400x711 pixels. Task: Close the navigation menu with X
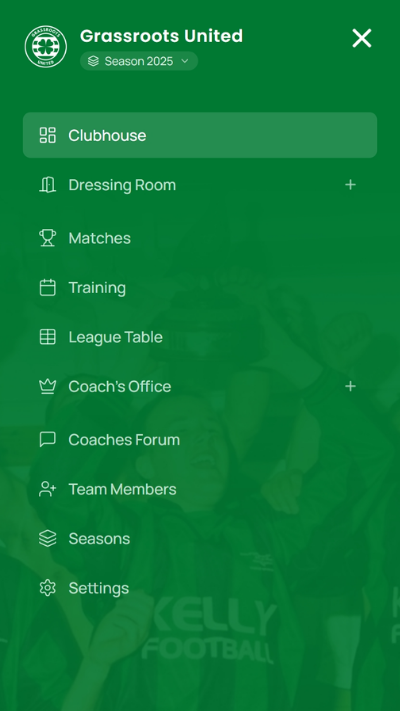(x=362, y=38)
